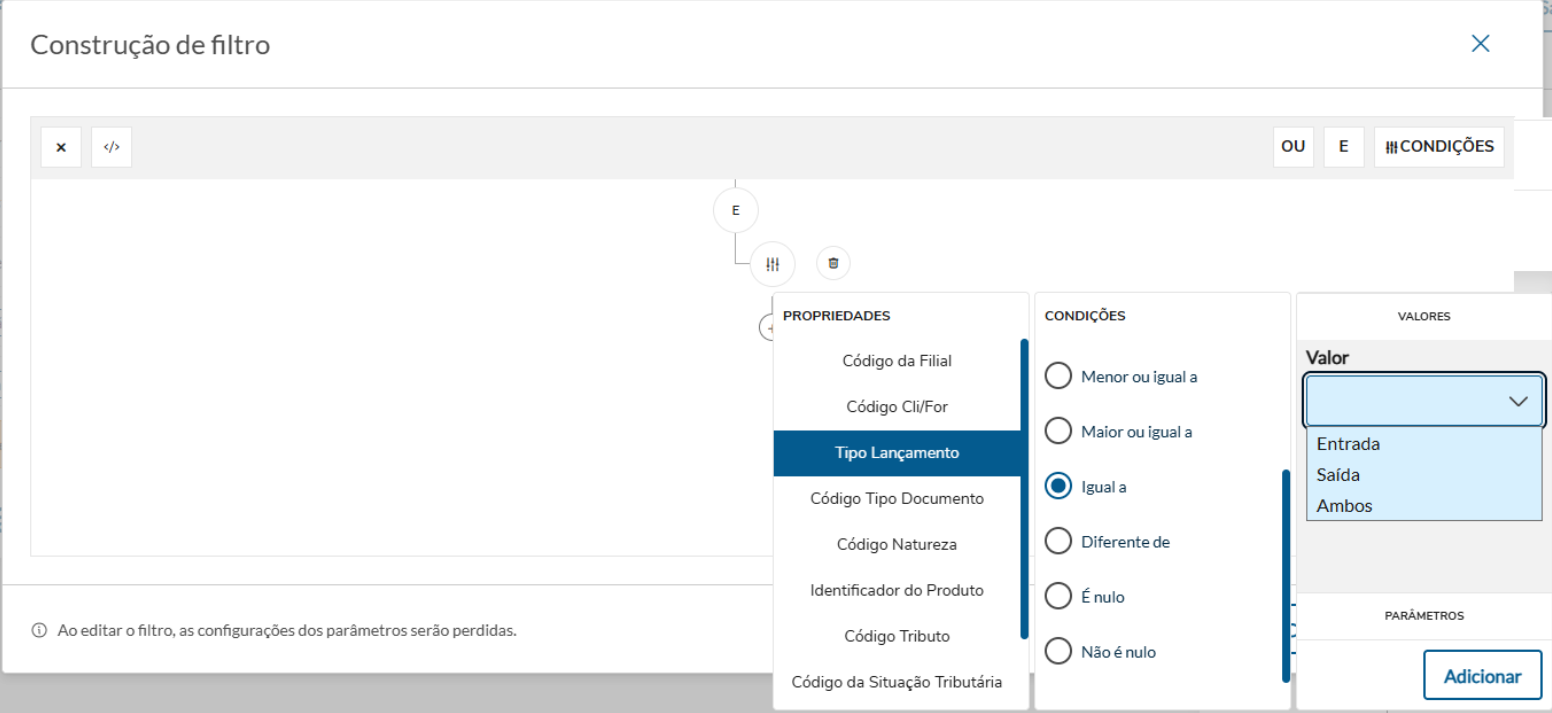Image resolution: width=1552 pixels, height=713 pixels.
Task: Select Código Tributo property
Action: point(897,636)
